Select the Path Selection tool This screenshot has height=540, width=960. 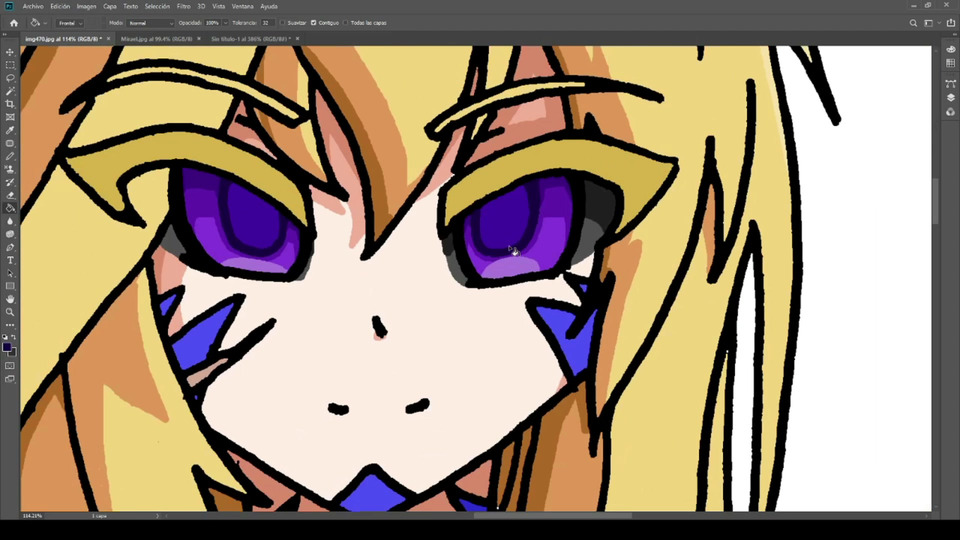click(10, 273)
